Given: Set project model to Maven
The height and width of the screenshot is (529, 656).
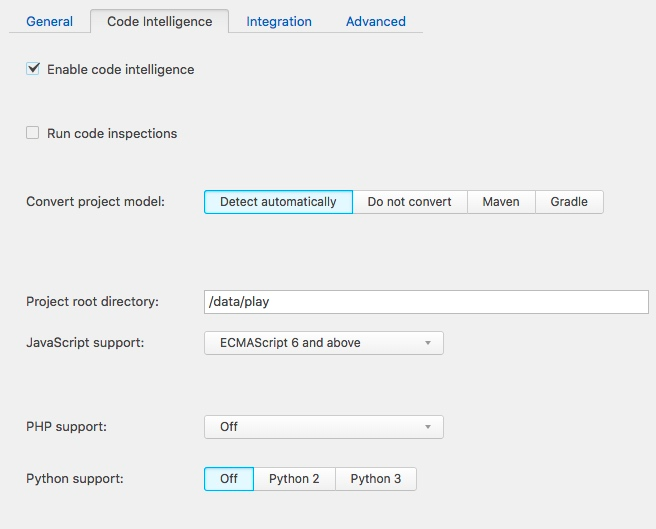Looking at the screenshot, I should click(501, 202).
